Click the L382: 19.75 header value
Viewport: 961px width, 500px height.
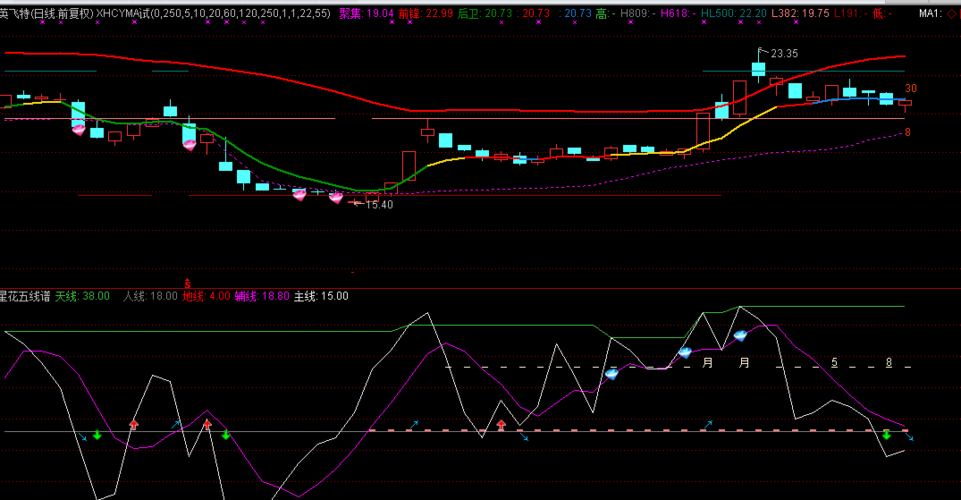point(800,13)
